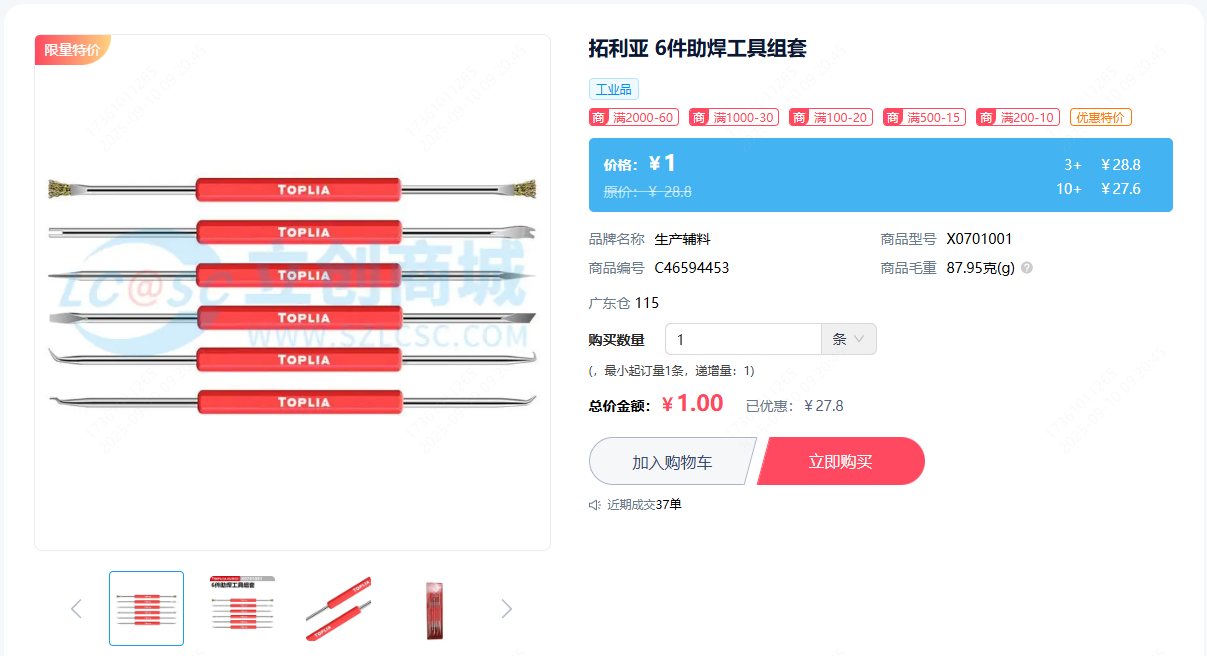1207x656 pixels.
Task: Click the 满500-15 coupon tag
Action: [x=924, y=117]
